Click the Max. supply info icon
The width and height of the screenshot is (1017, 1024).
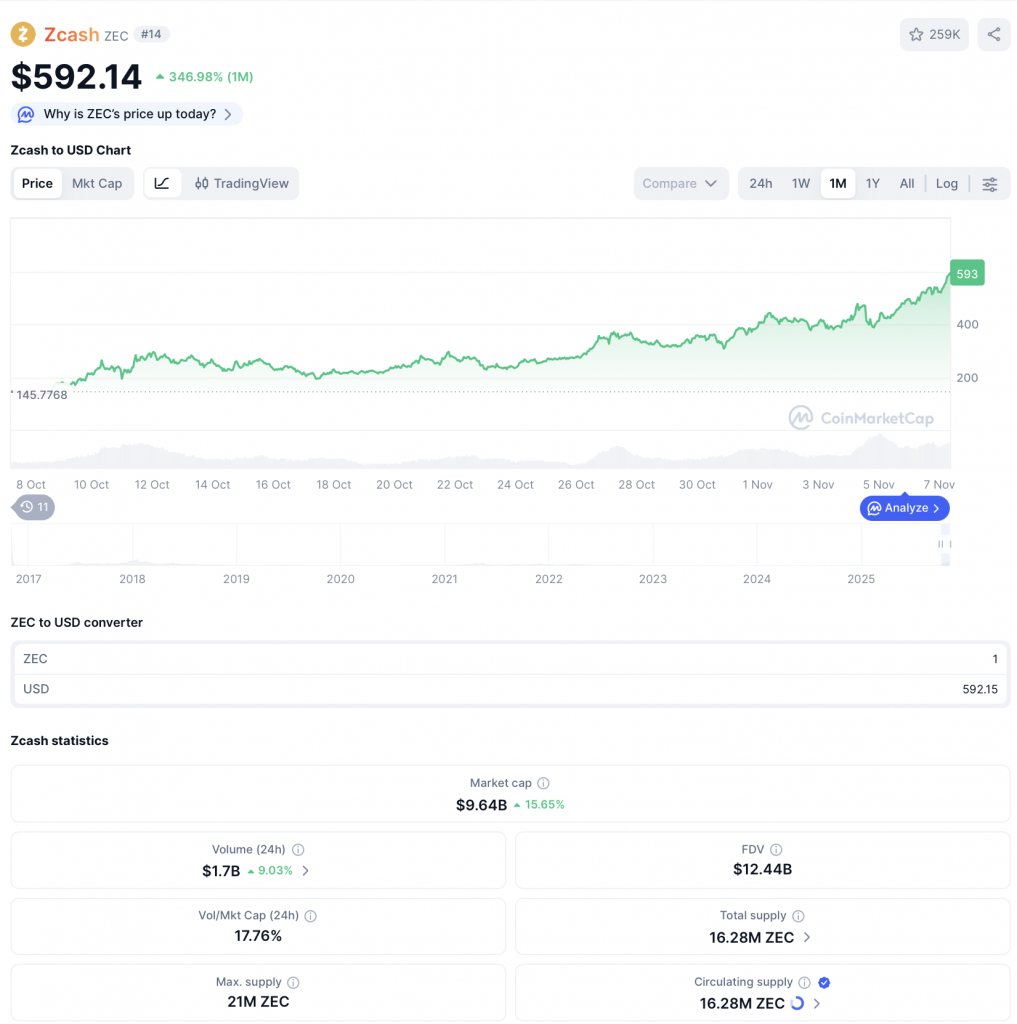coord(293,983)
